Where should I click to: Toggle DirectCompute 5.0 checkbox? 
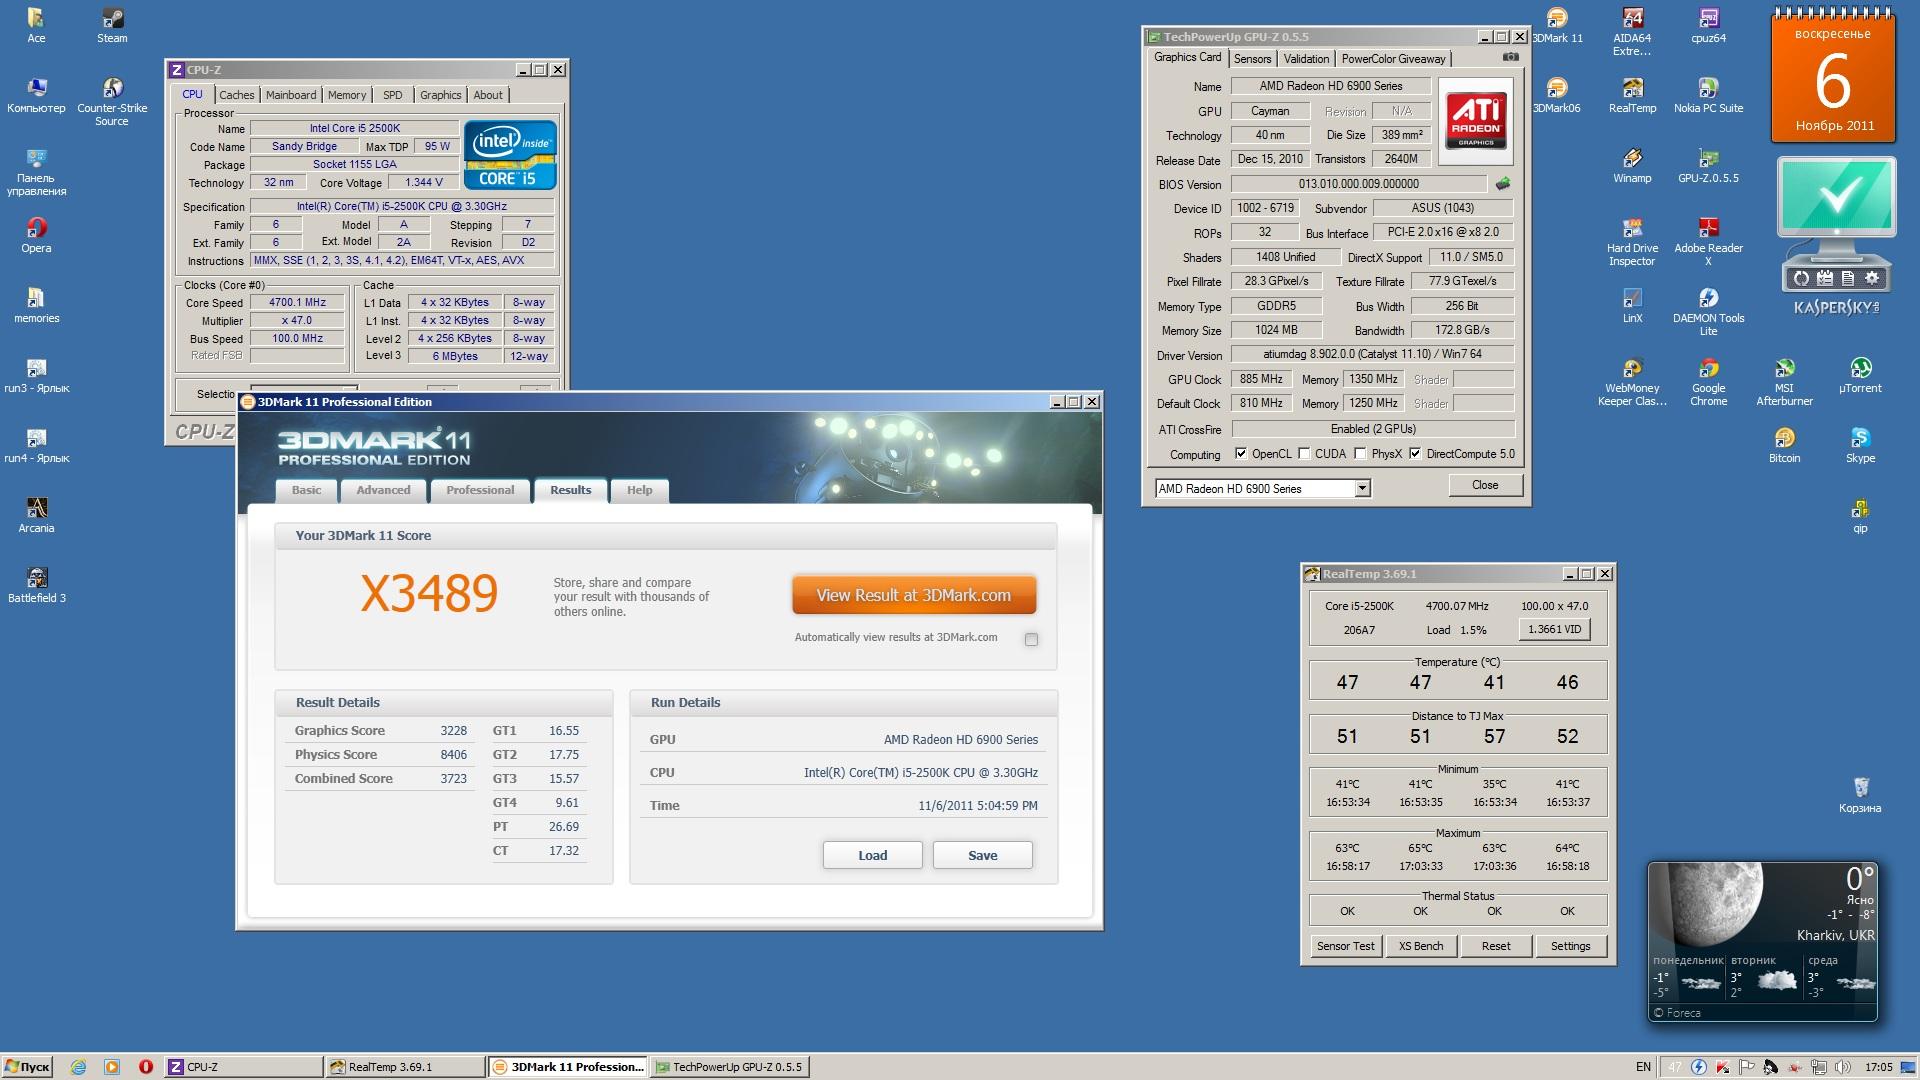[x=1415, y=454]
